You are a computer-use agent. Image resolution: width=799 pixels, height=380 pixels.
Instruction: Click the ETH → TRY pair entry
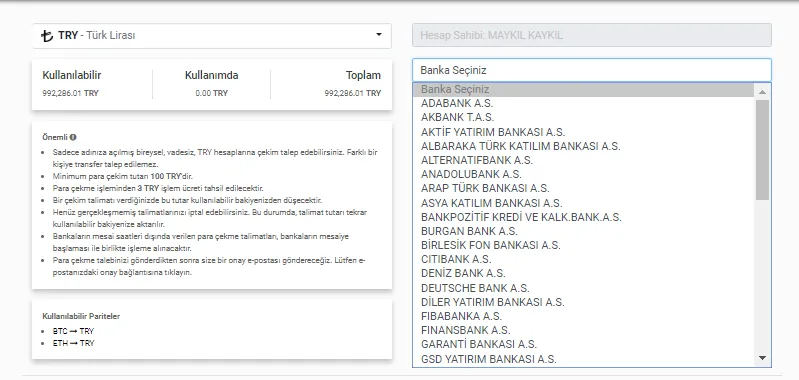click(x=73, y=343)
